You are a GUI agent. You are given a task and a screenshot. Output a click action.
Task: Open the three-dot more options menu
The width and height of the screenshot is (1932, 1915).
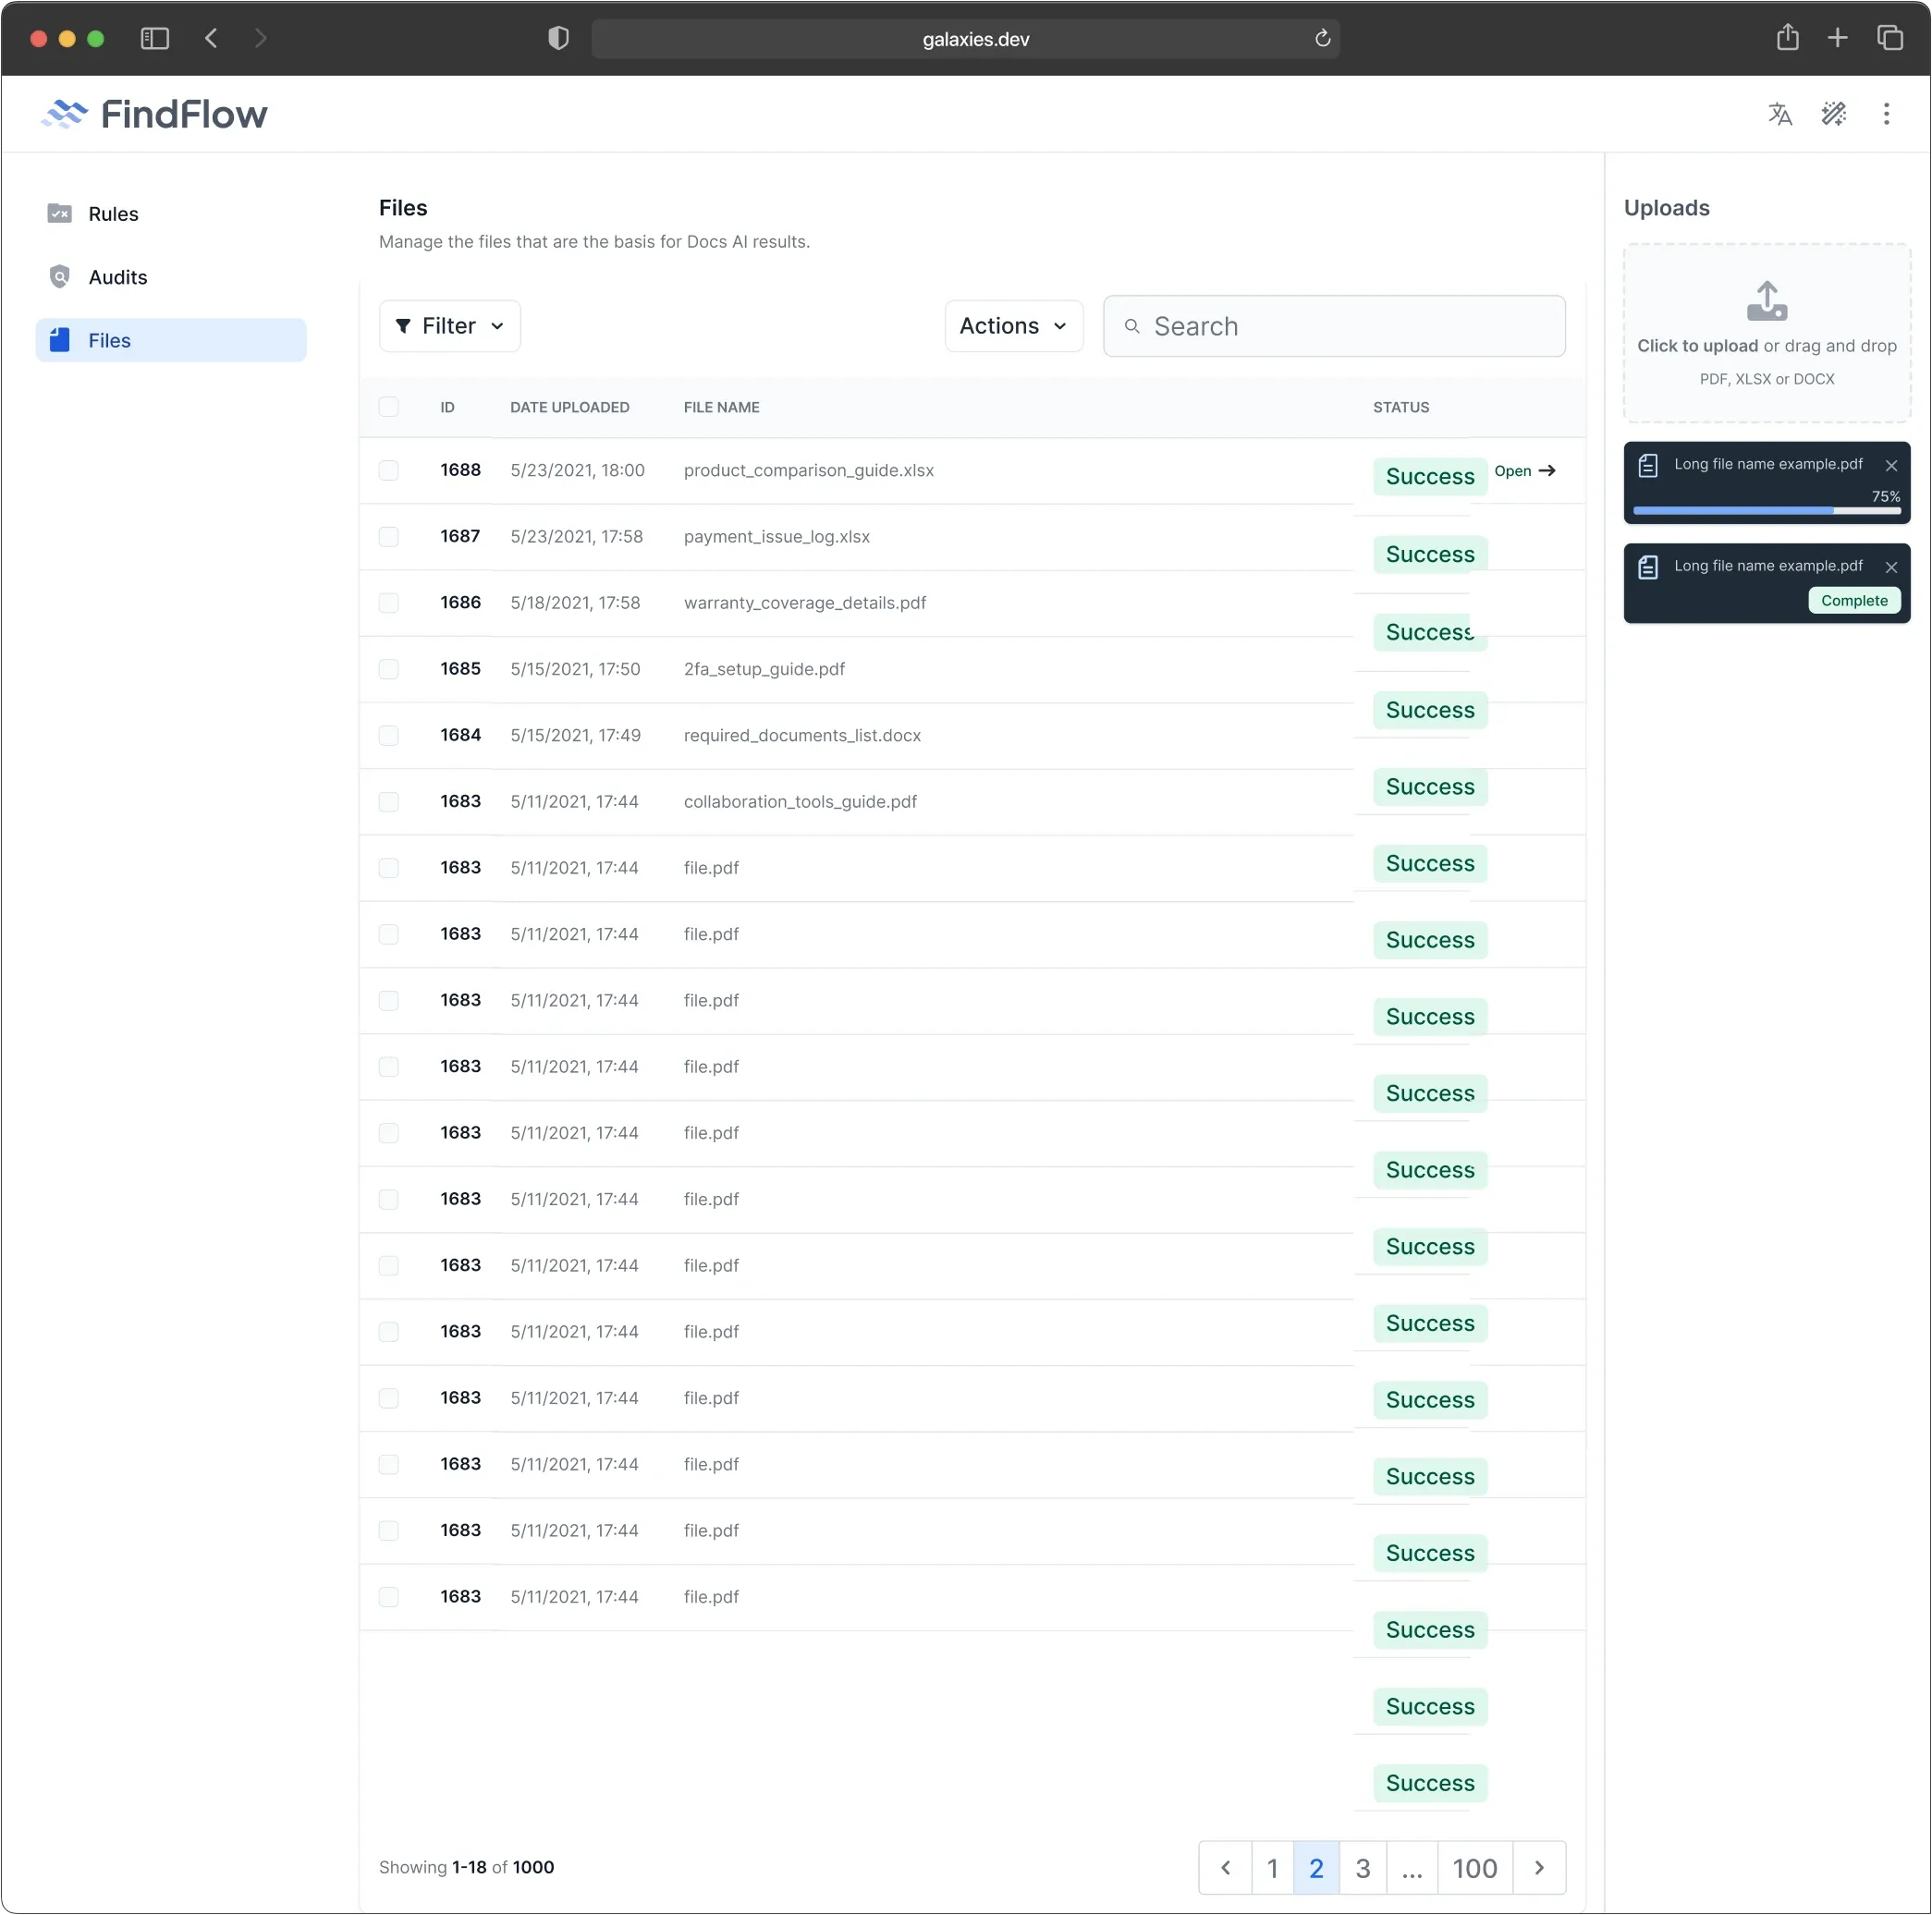point(1886,114)
